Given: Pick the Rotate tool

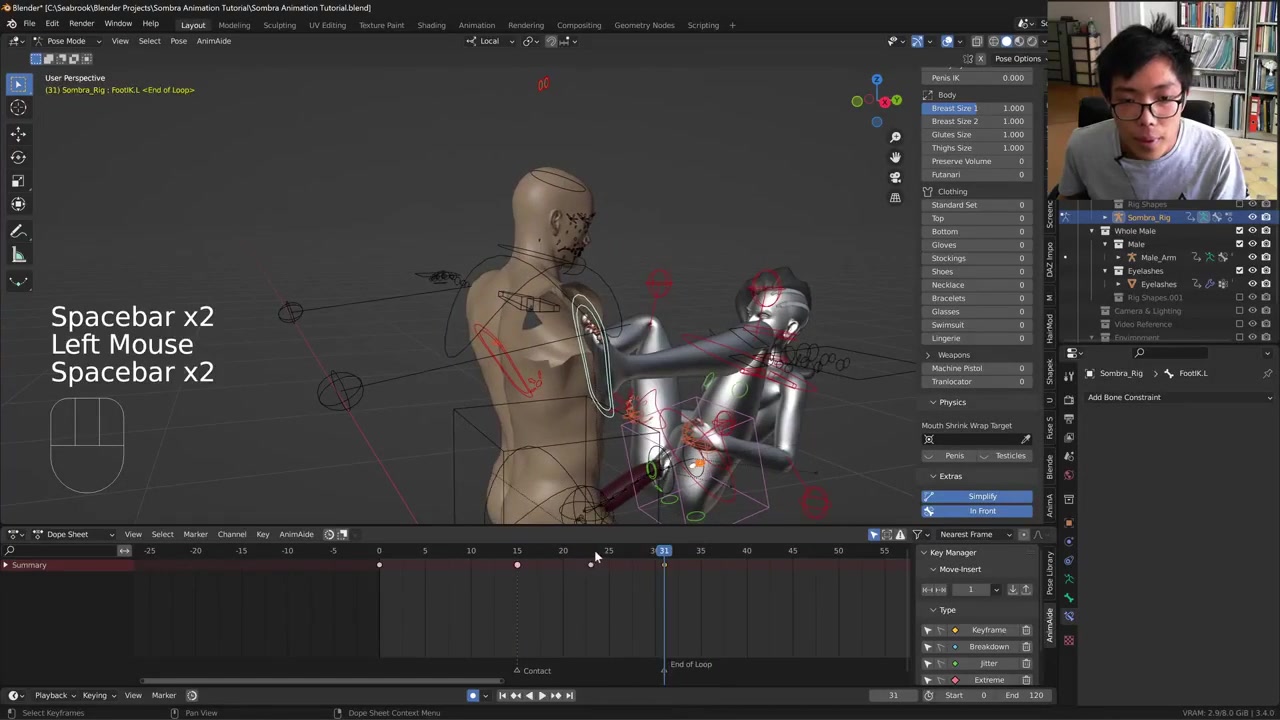Looking at the screenshot, I should 18,157.
